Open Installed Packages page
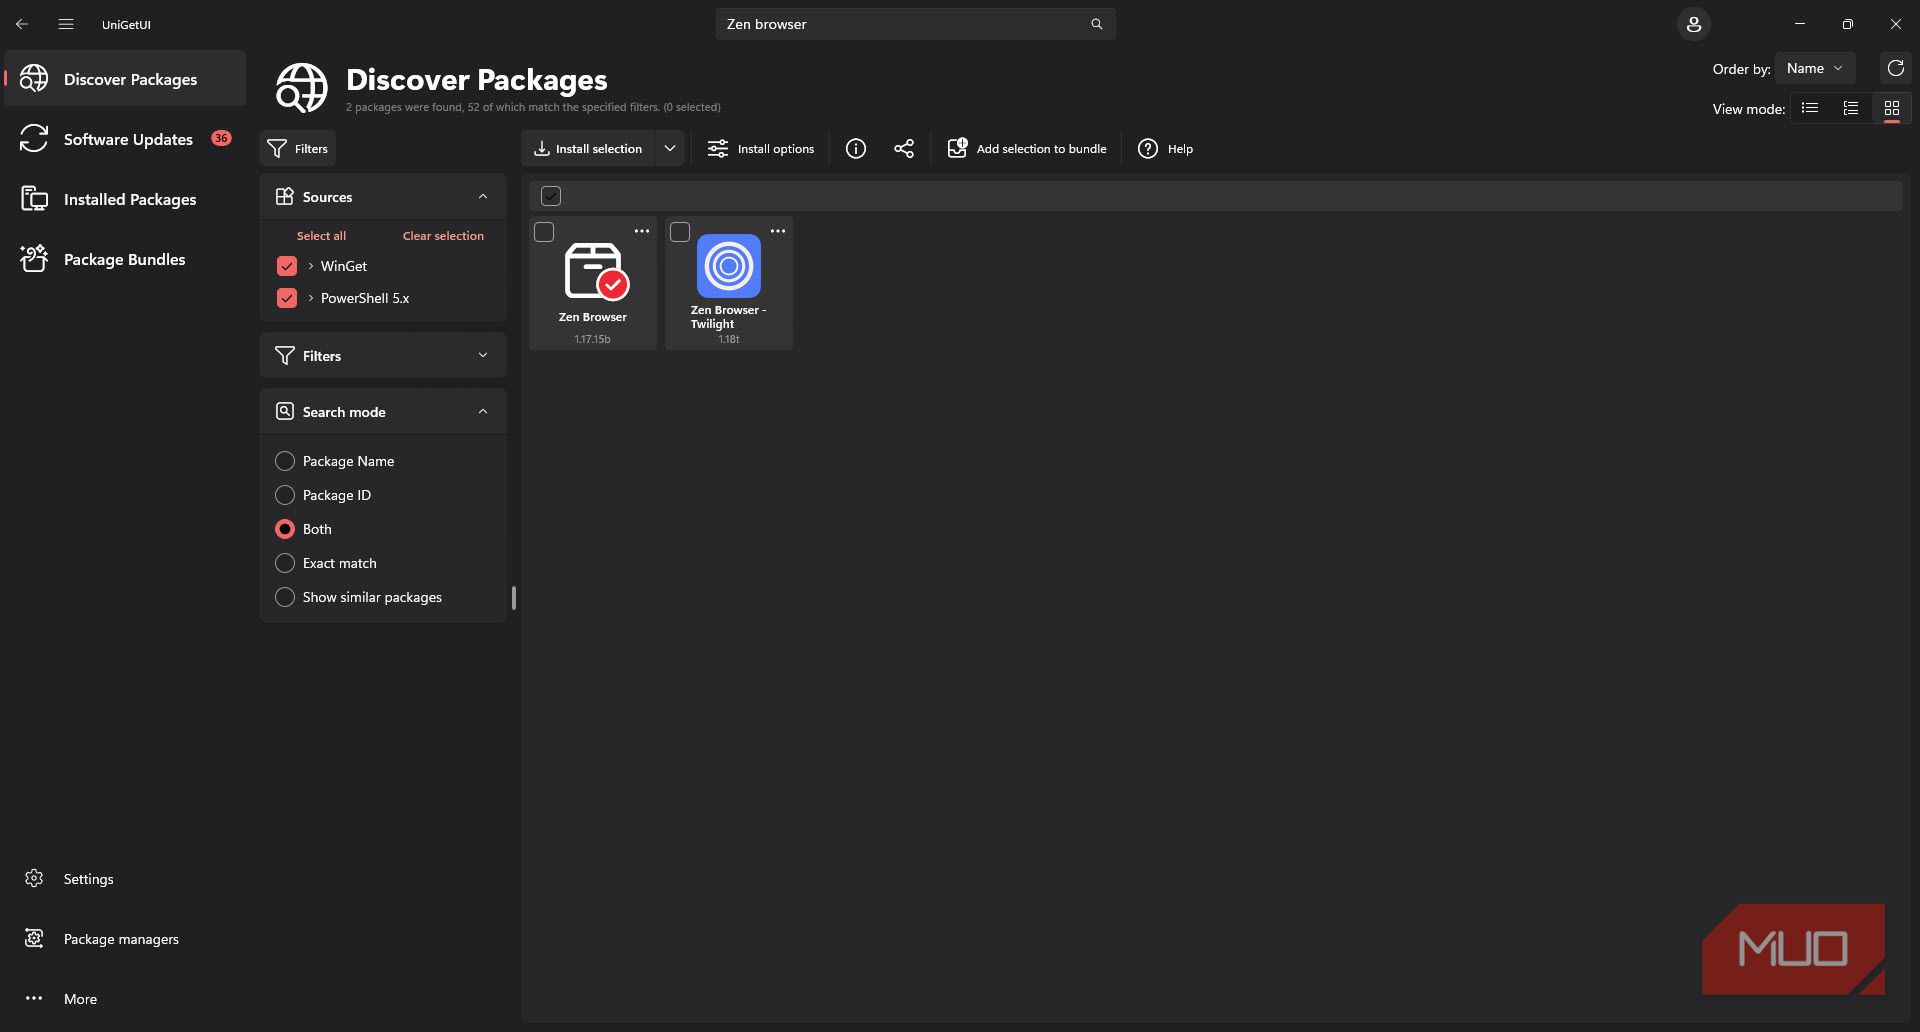This screenshot has height=1032, width=1920. coord(126,199)
